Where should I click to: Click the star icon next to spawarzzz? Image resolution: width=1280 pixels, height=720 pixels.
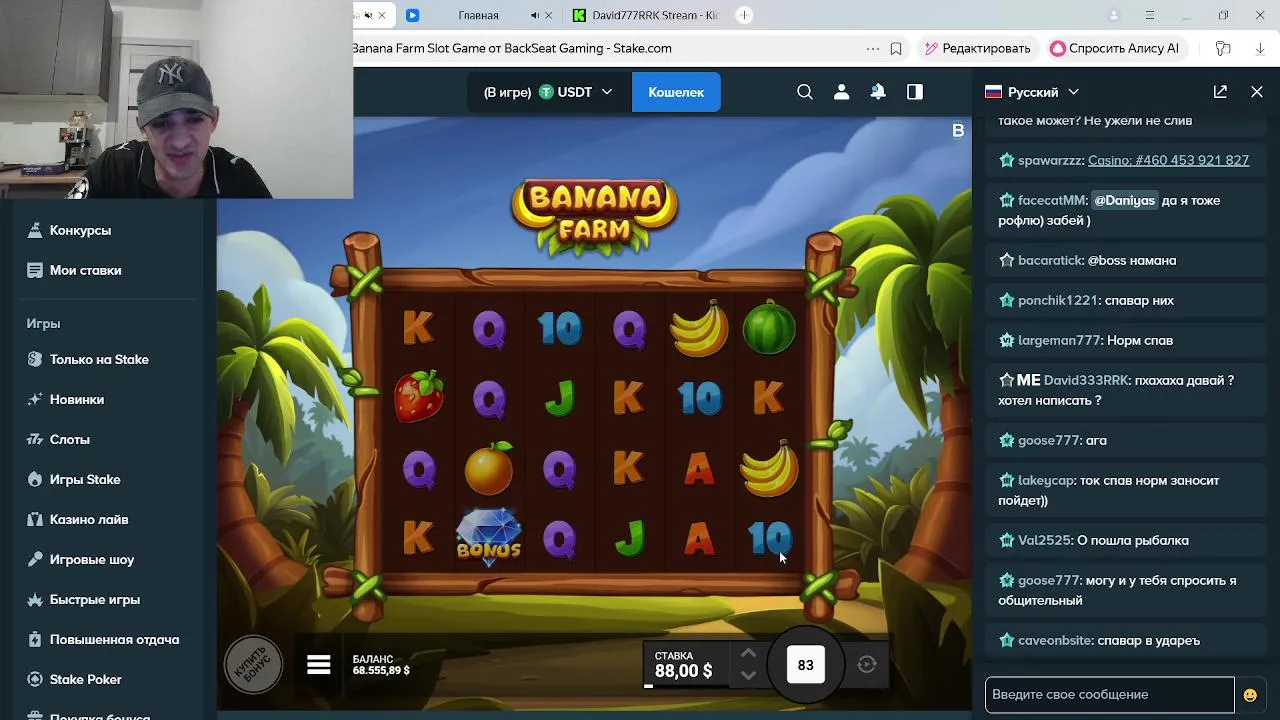pyautogui.click(x=1006, y=160)
